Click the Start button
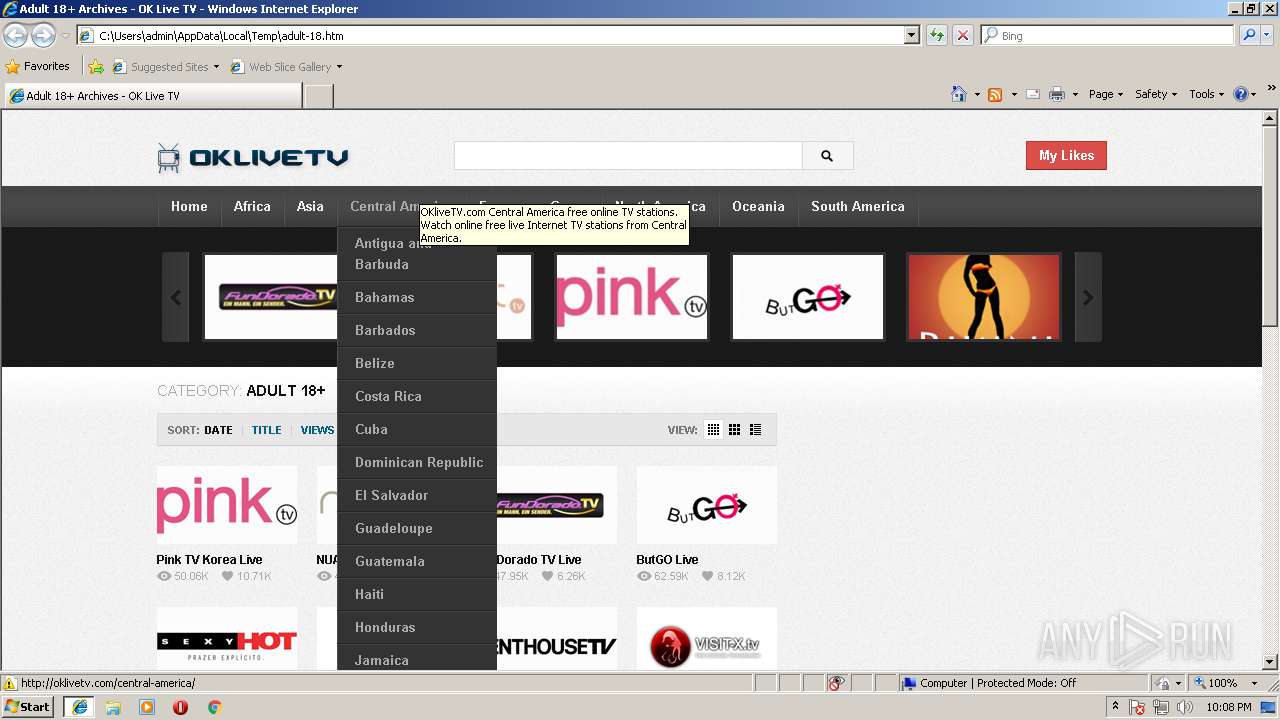Screen dimensions: 1280x720 pos(28,706)
